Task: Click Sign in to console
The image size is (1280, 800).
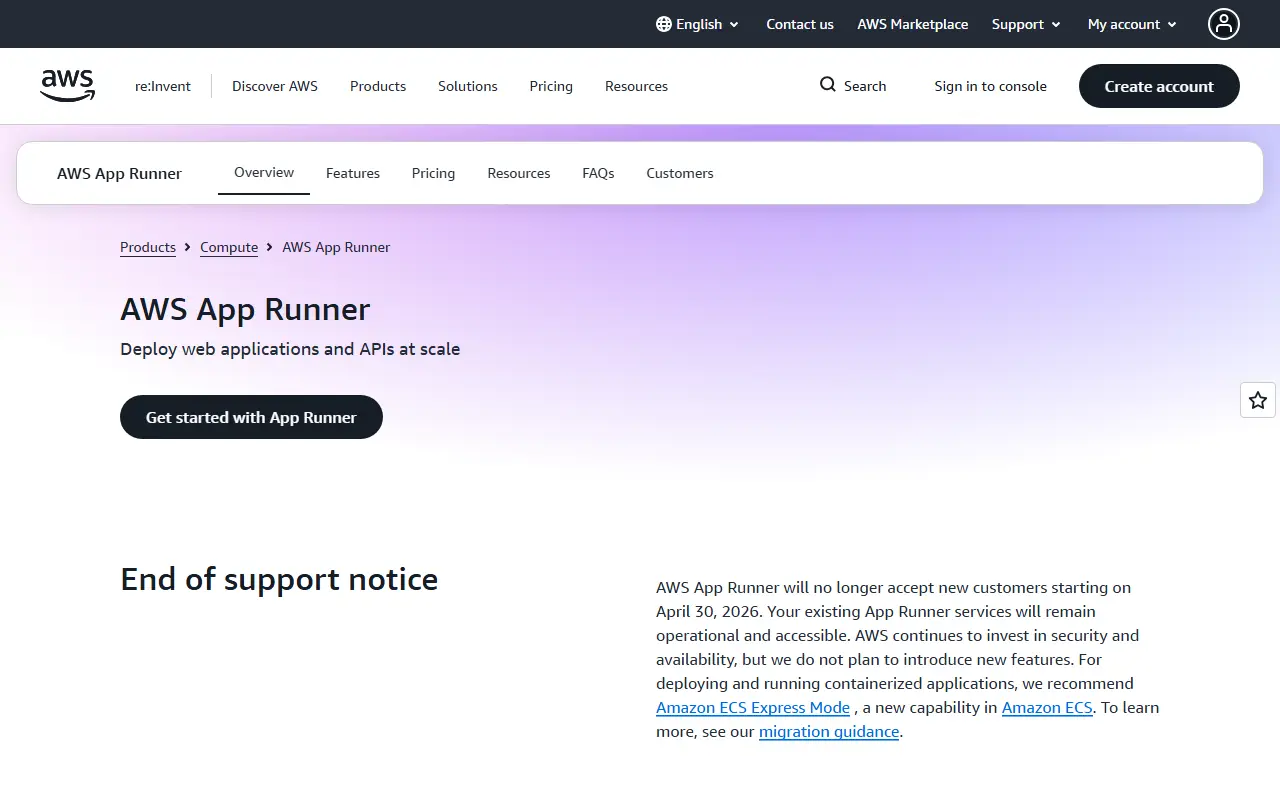Action: click(x=991, y=86)
